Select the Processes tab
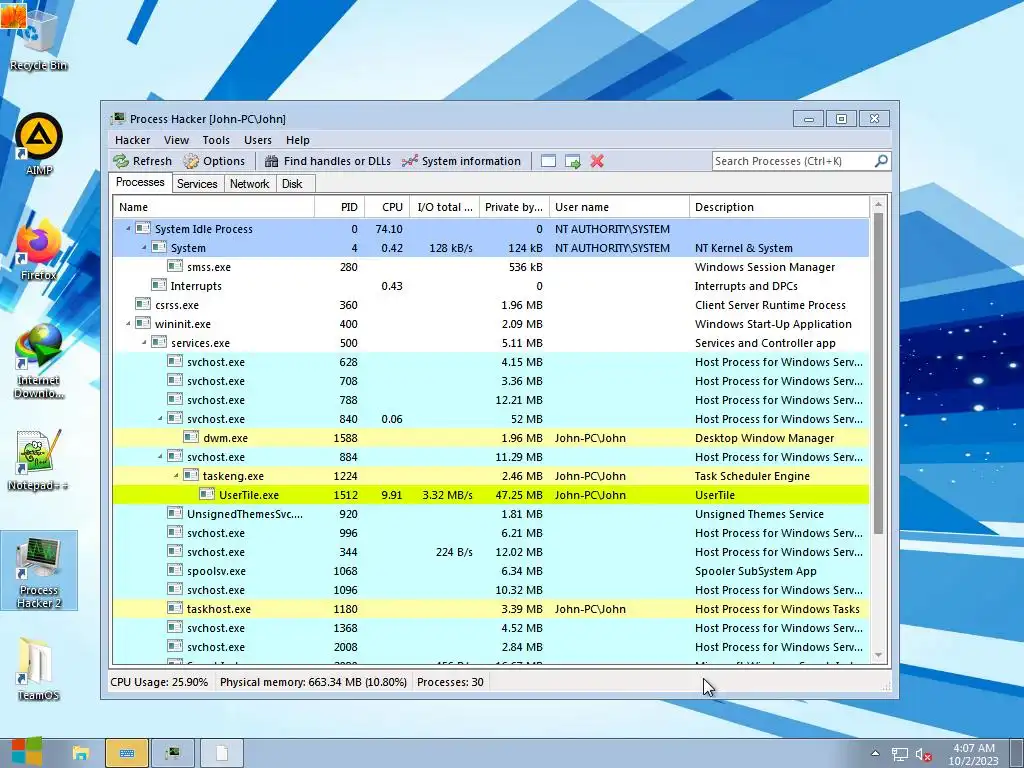This screenshot has height=768, width=1024. coord(140,182)
